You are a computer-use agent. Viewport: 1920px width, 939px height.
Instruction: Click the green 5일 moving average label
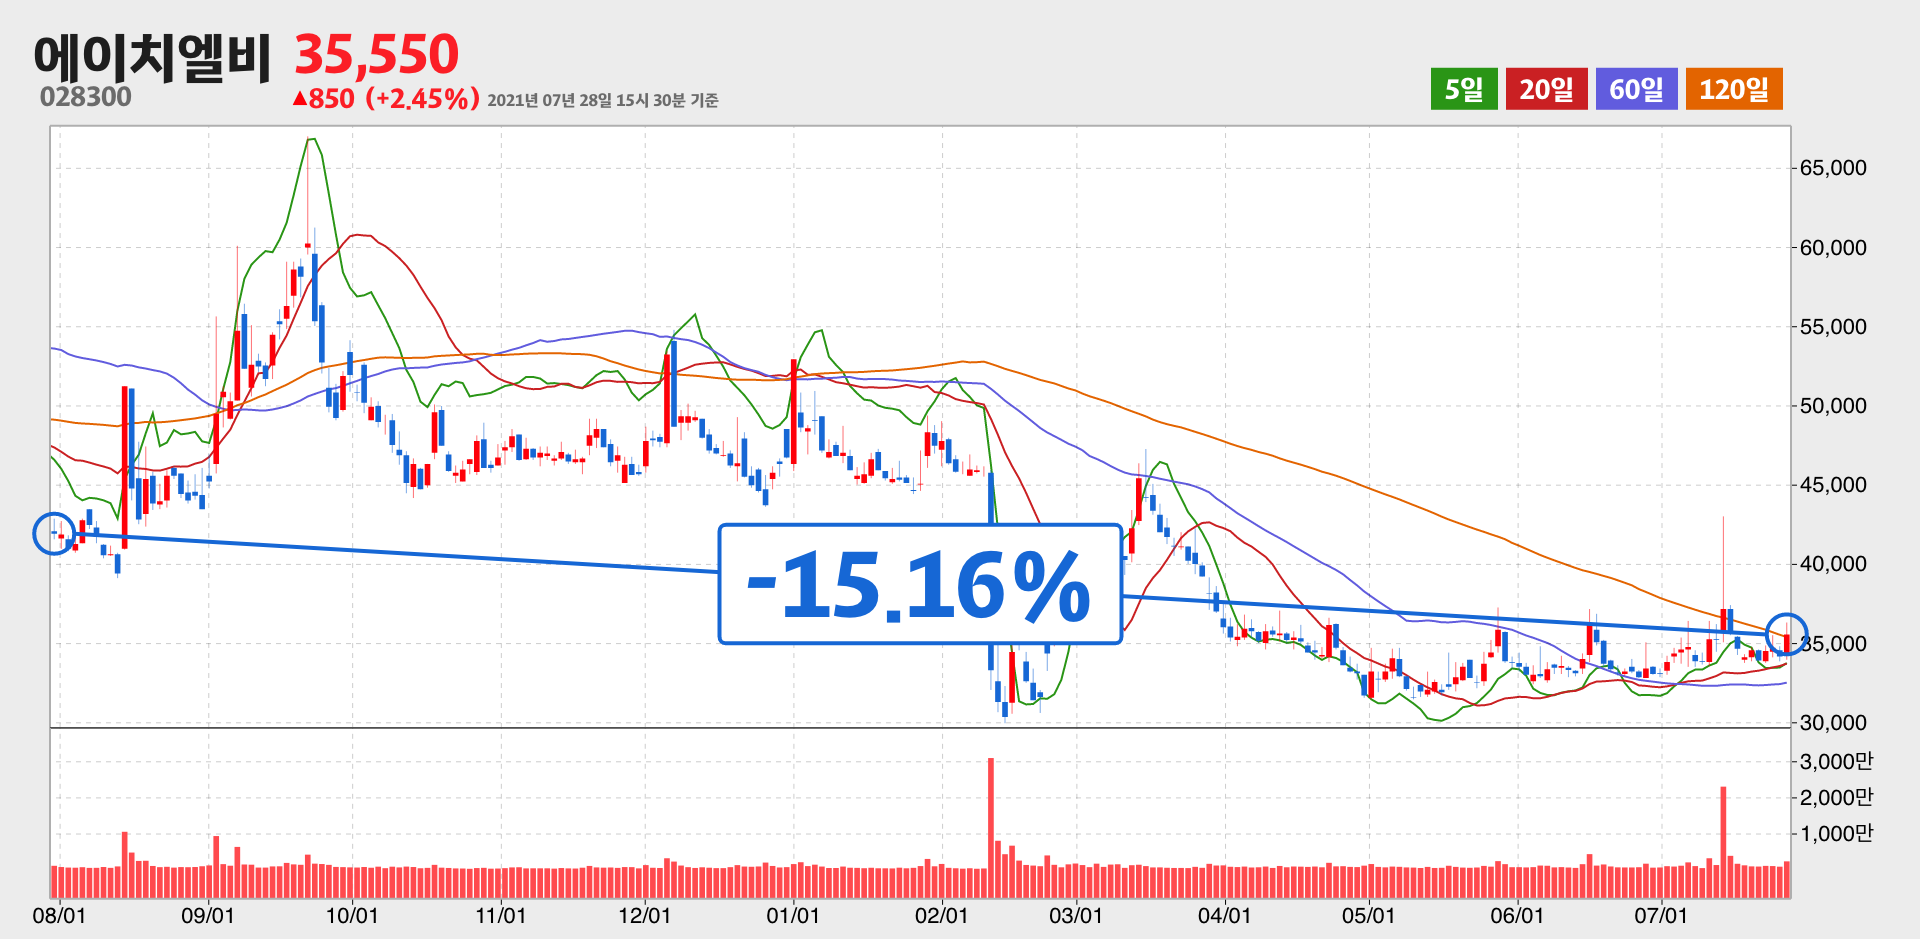(x=1464, y=89)
